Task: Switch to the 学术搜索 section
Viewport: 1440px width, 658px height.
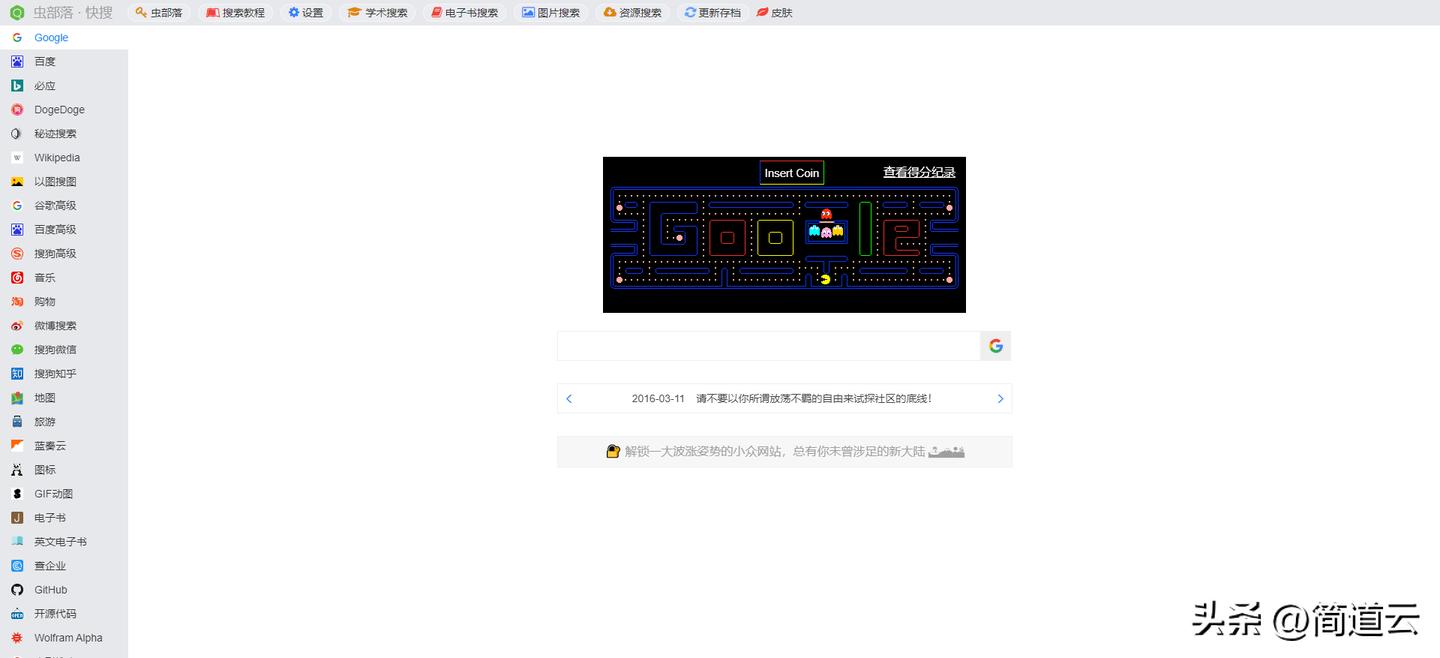Action: pyautogui.click(x=378, y=13)
